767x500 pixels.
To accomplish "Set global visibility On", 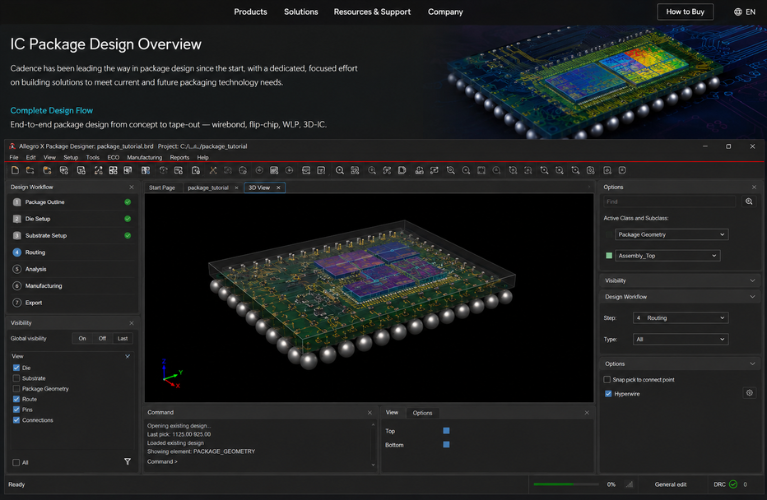I will pos(82,338).
